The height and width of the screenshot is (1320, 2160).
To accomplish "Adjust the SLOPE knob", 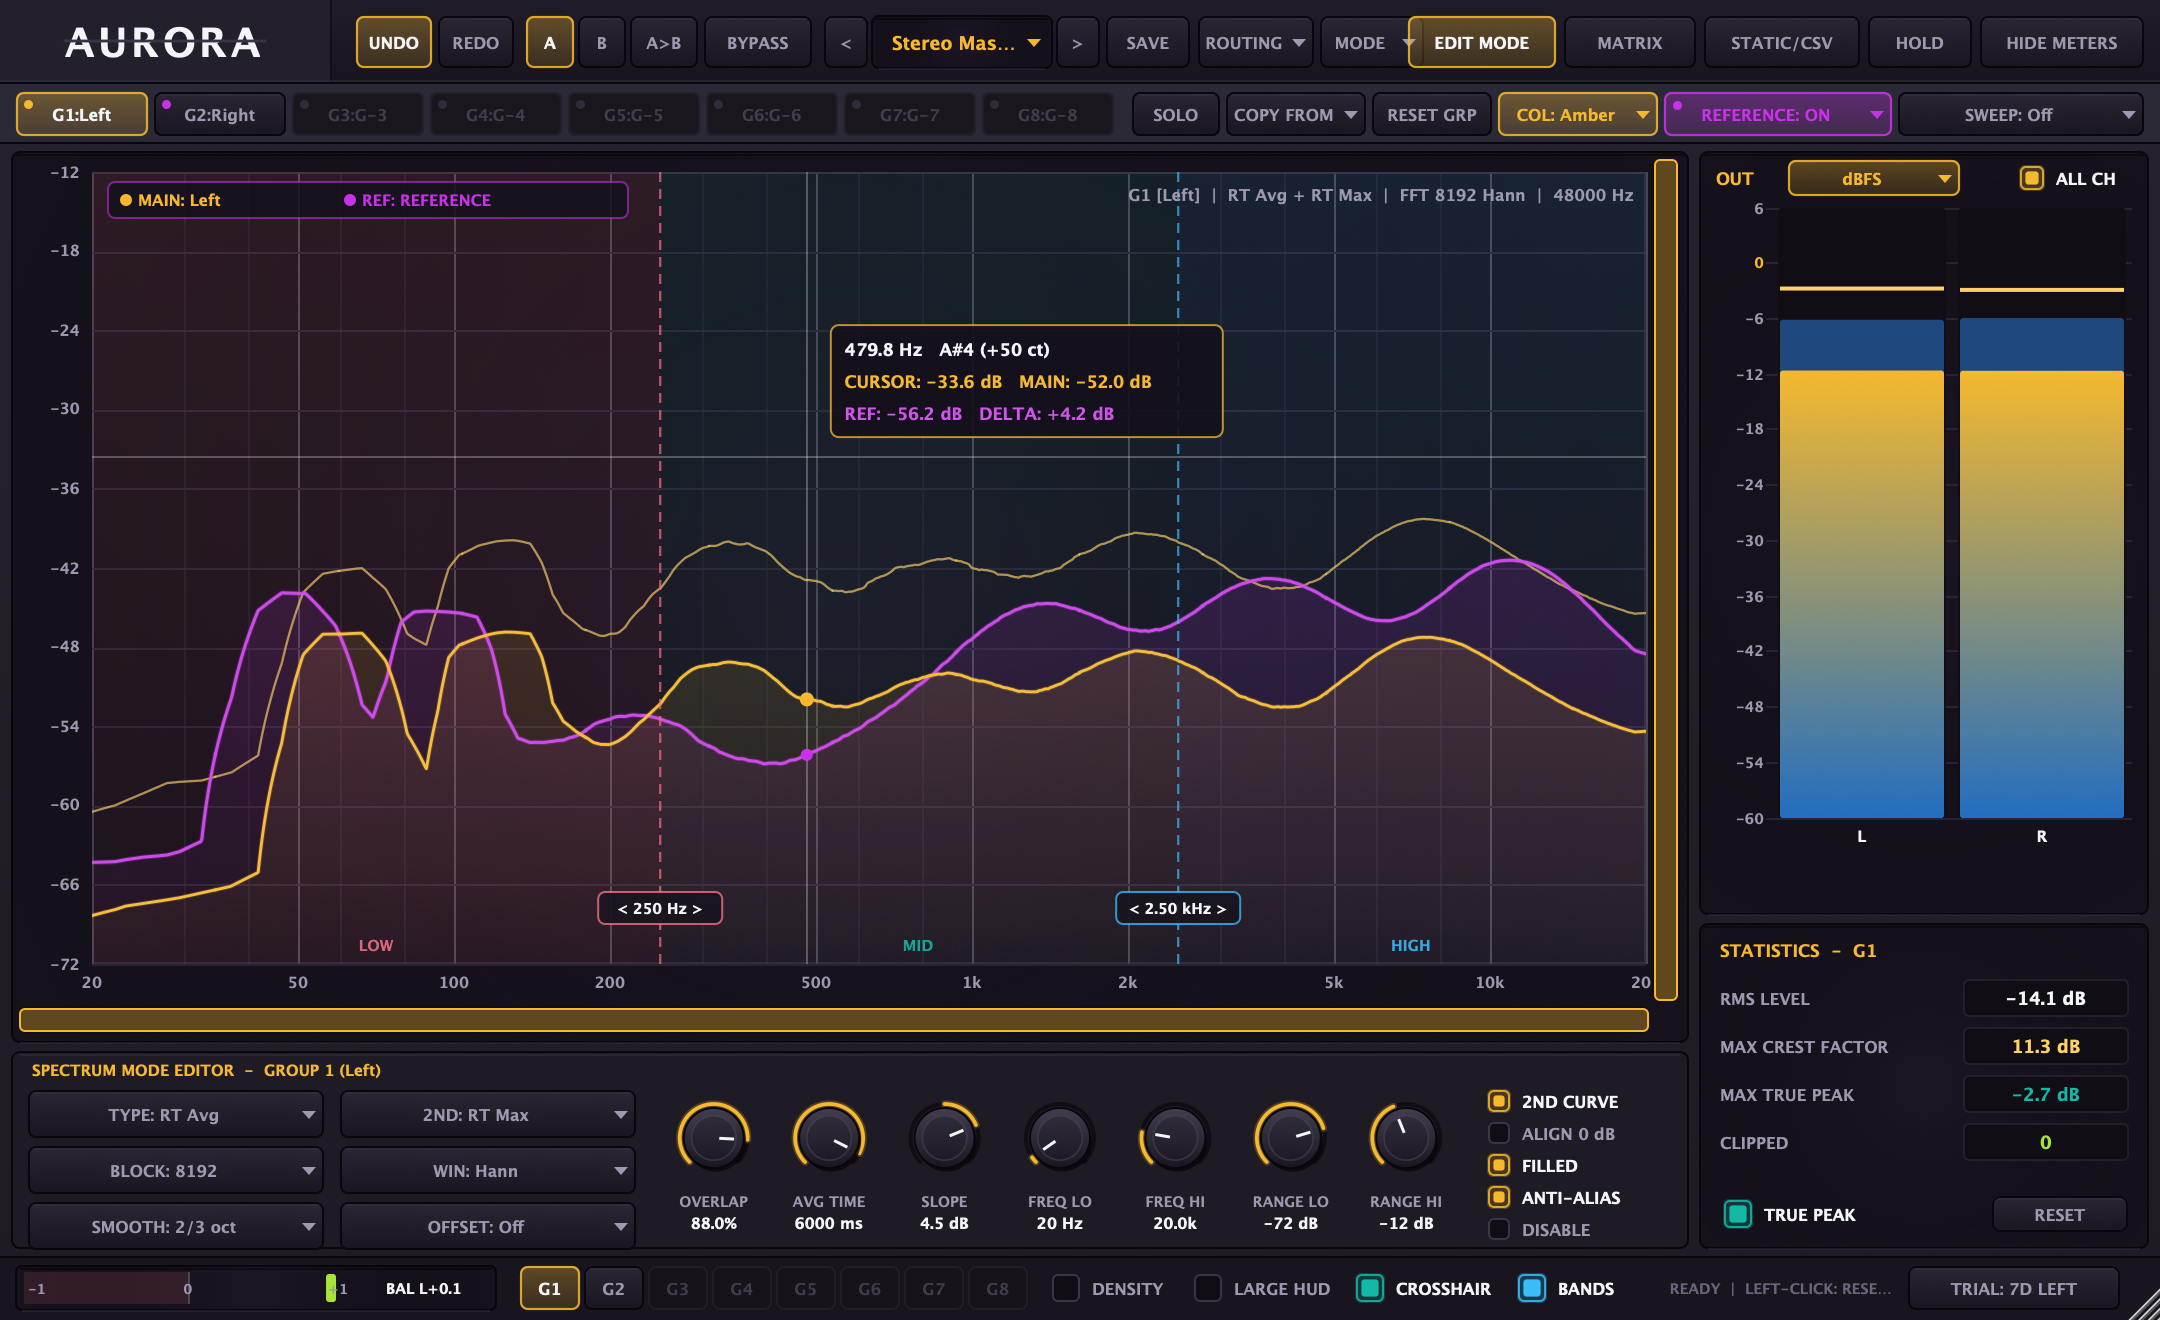I will (x=944, y=1137).
